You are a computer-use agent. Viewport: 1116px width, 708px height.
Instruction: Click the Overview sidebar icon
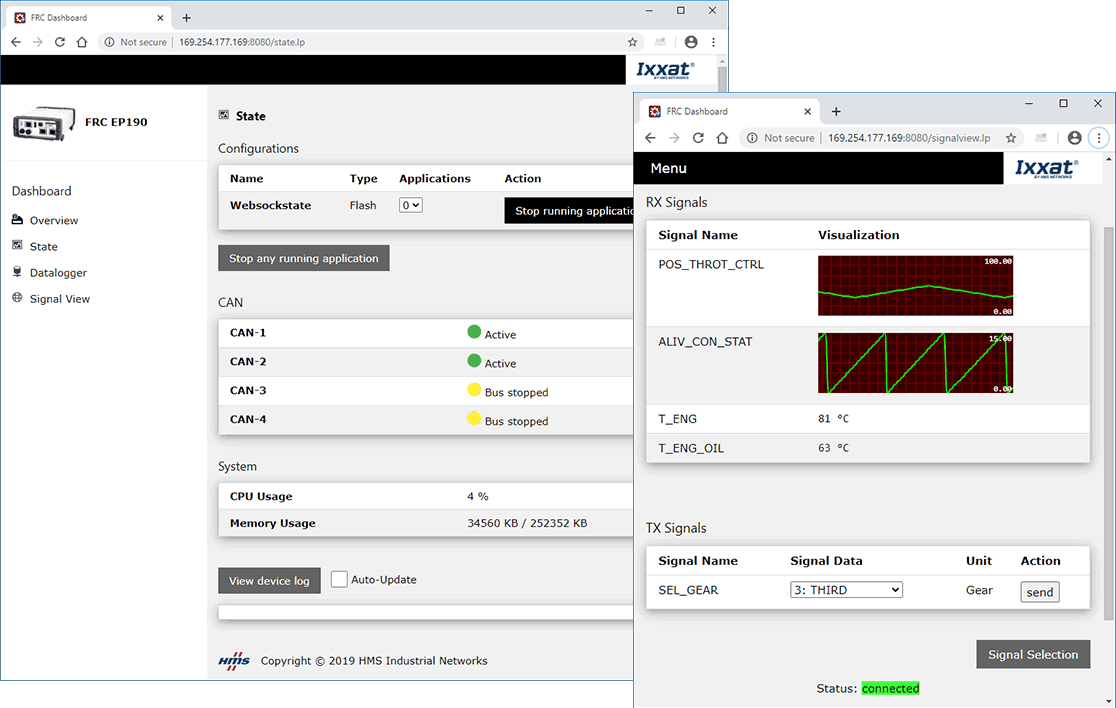18,220
